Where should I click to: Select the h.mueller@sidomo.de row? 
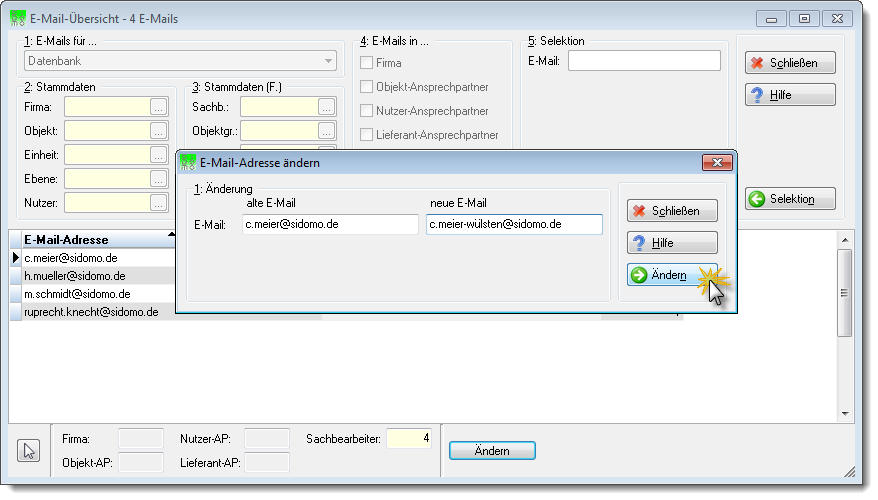click(92, 276)
